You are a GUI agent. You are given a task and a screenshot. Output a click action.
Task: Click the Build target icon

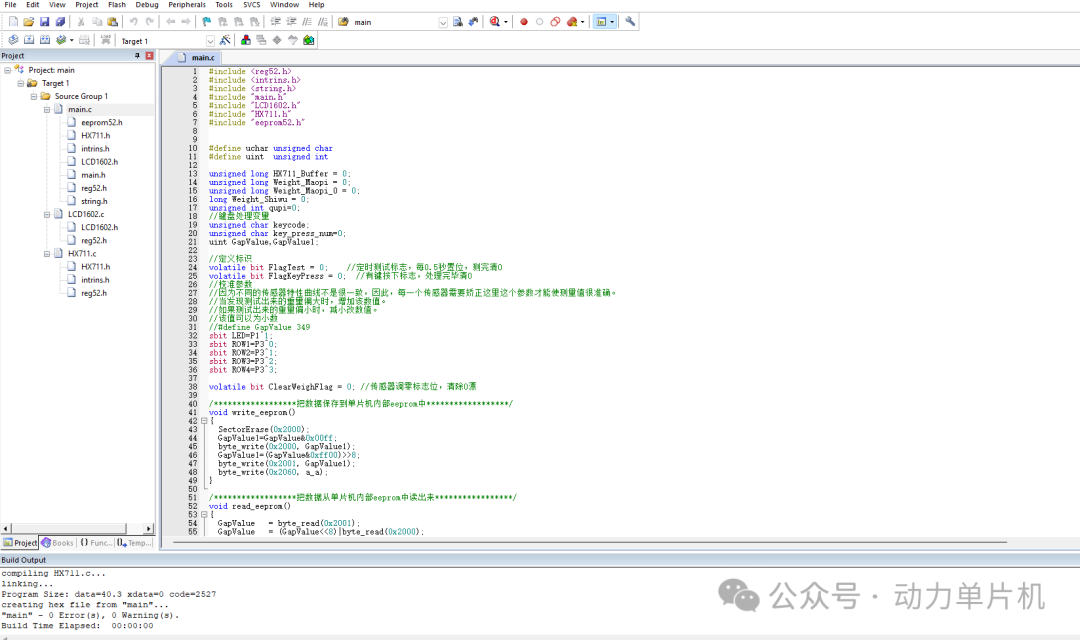[x=29, y=40]
